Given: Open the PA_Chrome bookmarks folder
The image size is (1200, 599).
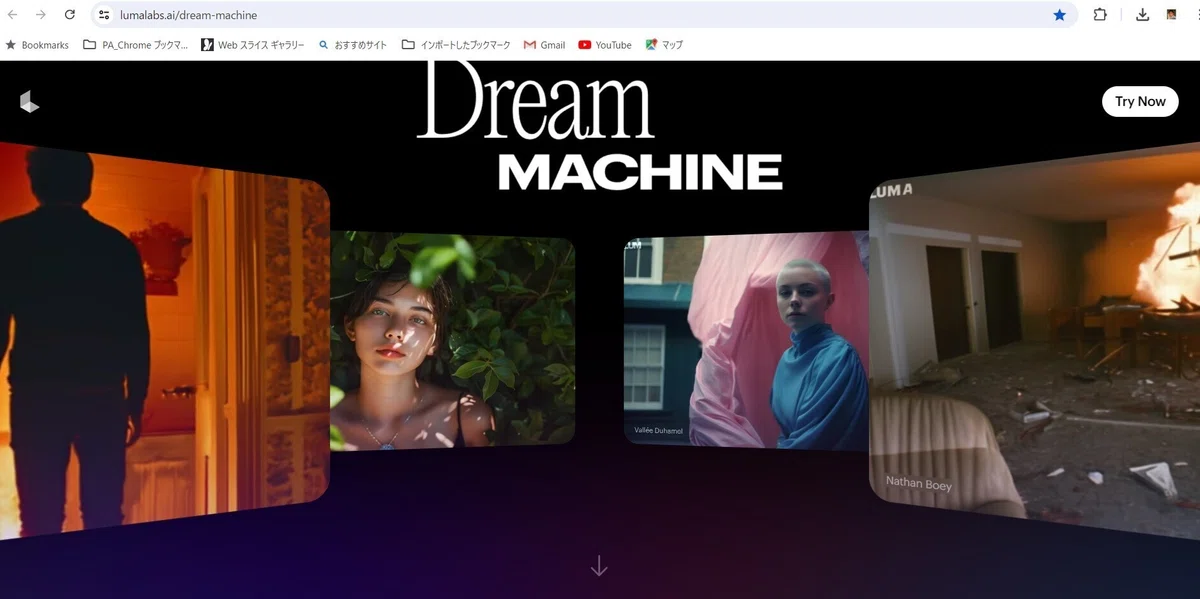Looking at the screenshot, I should pos(136,45).
